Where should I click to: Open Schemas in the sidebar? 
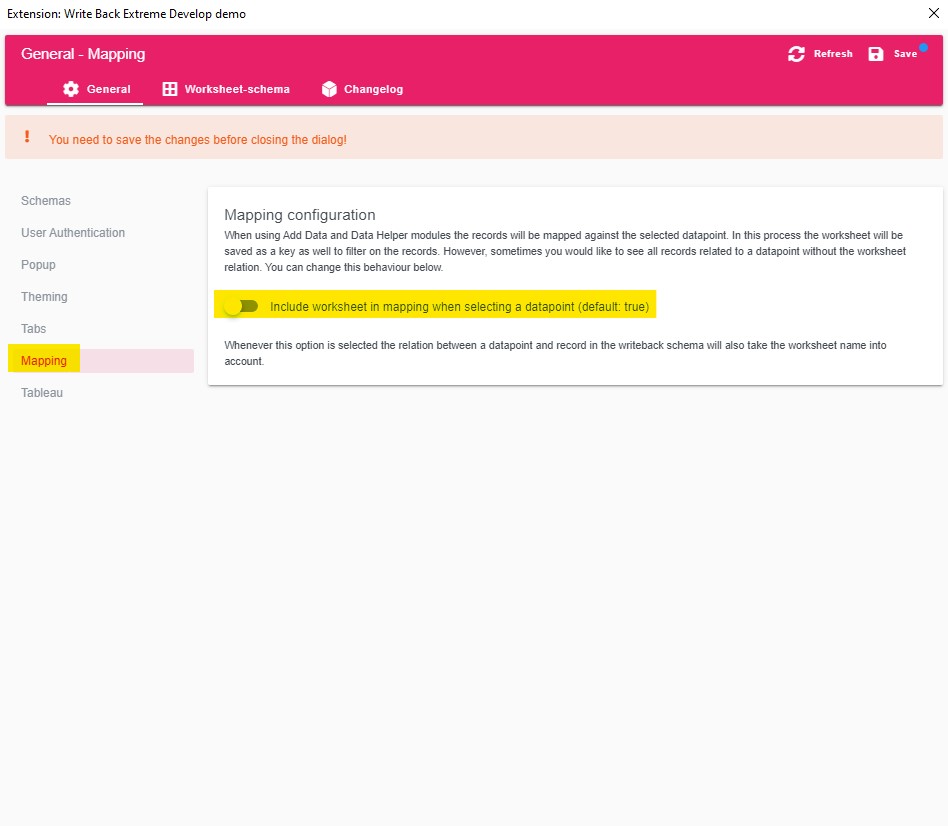click(x=46, y=201)
